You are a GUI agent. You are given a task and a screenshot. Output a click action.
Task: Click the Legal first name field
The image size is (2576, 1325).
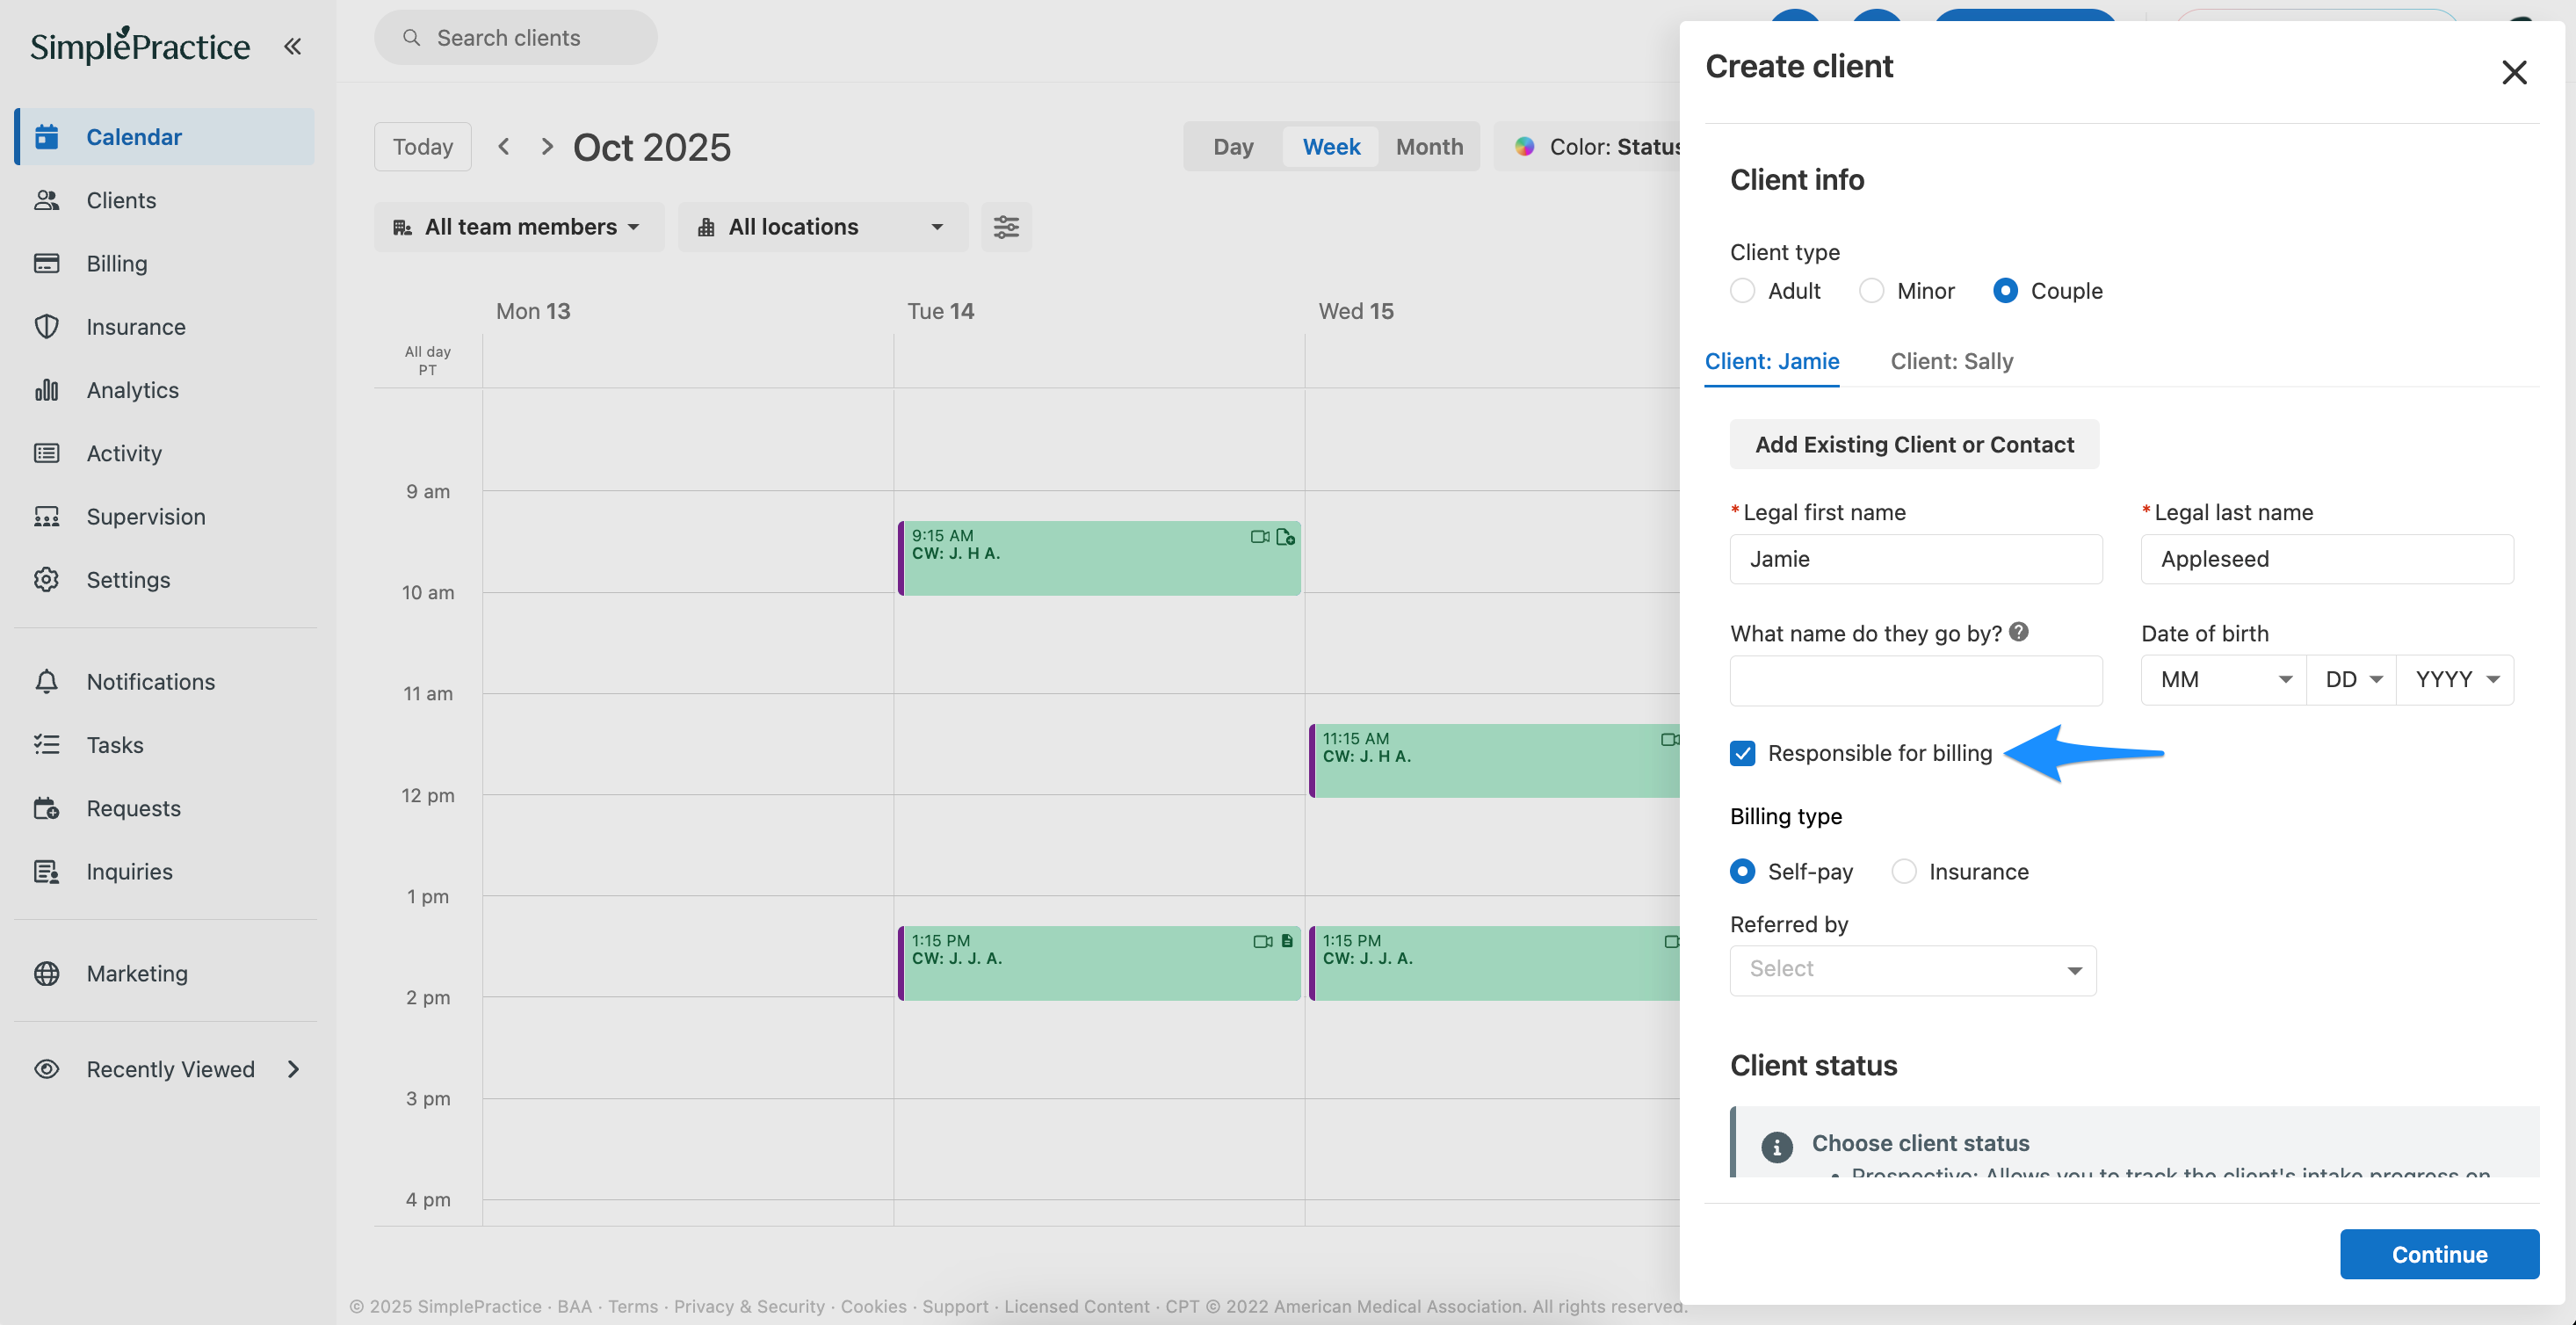pos(1916,559)
